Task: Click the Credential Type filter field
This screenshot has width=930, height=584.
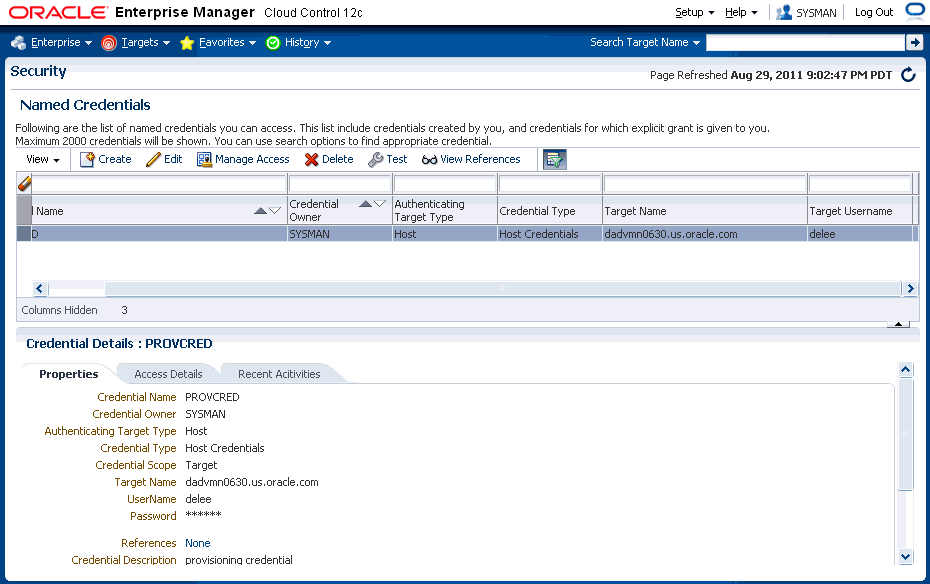Action: (550, 184)
